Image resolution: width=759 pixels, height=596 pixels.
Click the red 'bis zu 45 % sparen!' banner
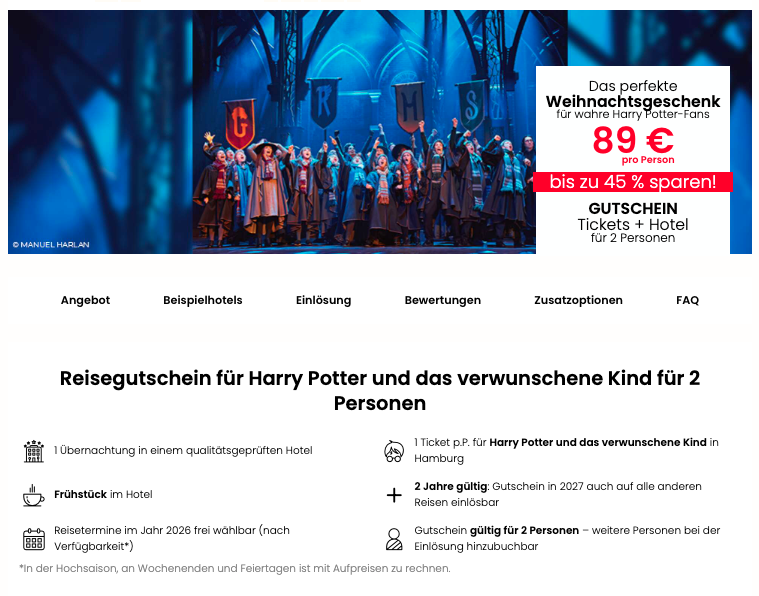[x=633, y=182]
